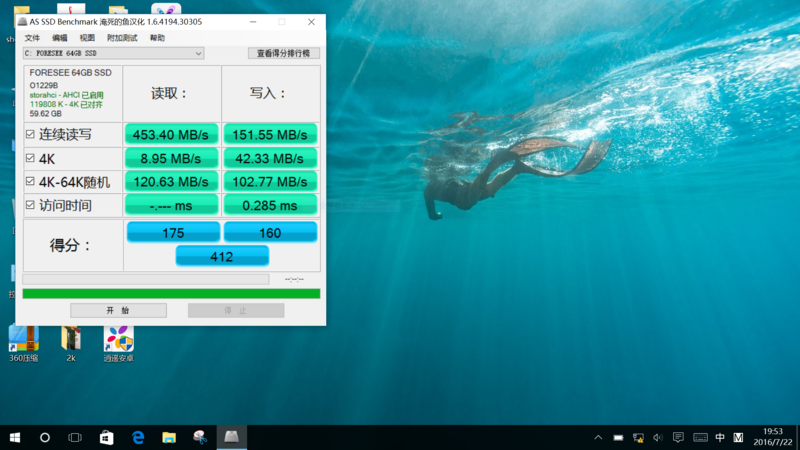The height and width of the screenshot is (450, 800).
Task: Click the green benchmark progress bar
Action: point(171,294)
